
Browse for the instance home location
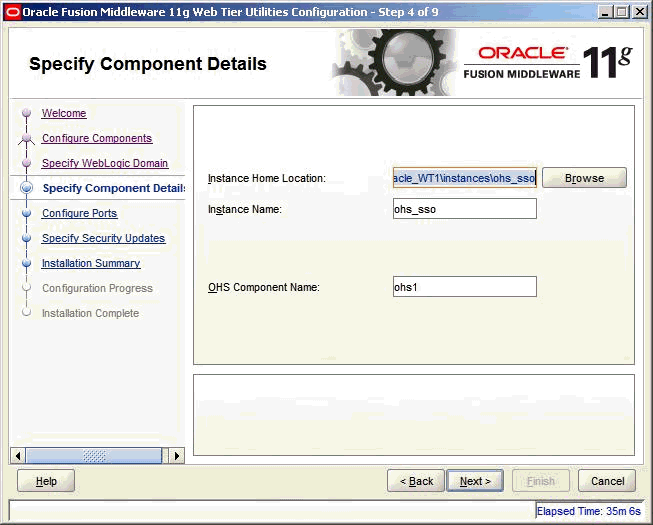584,178
